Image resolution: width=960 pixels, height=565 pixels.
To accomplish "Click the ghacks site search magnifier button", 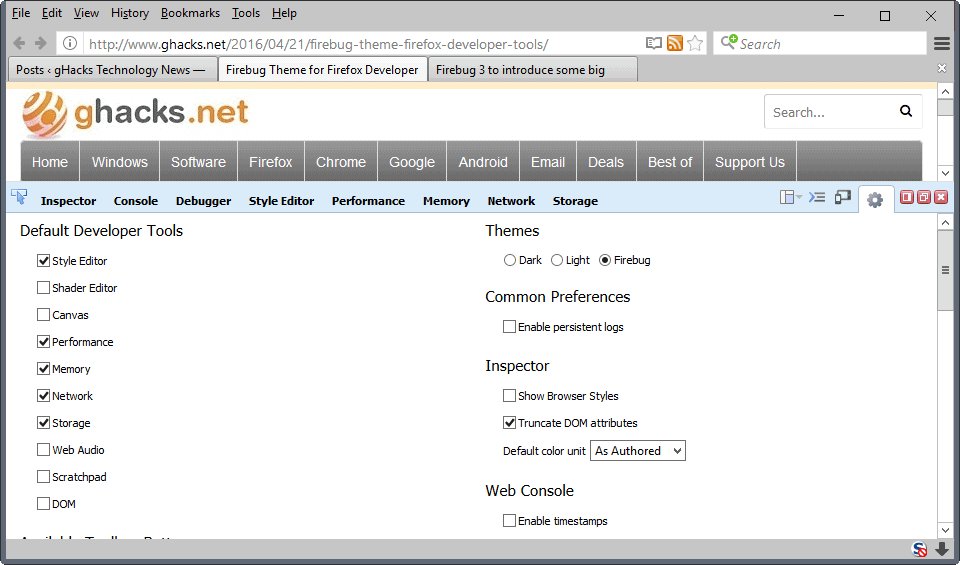I will 906,112.
